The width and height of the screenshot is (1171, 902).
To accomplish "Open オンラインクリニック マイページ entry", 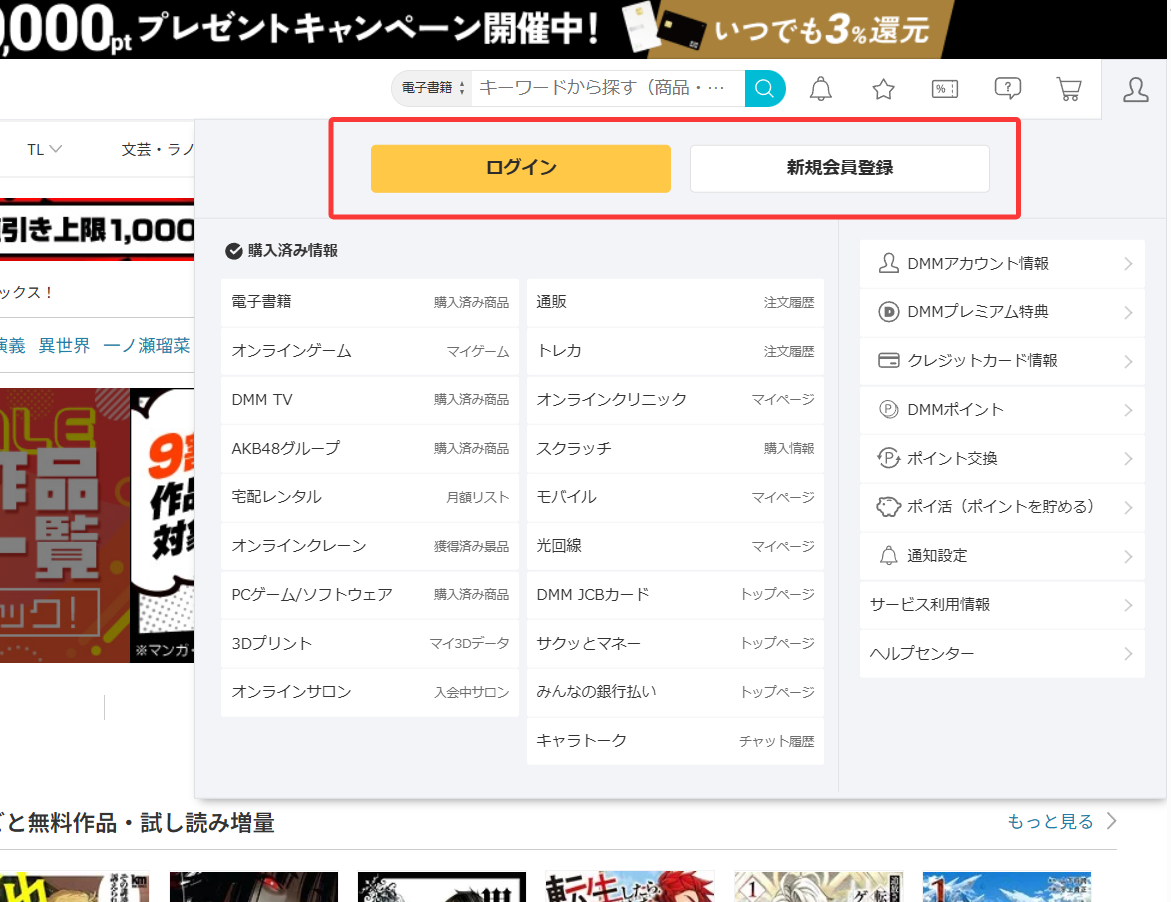I will click(x=675, y=399).
